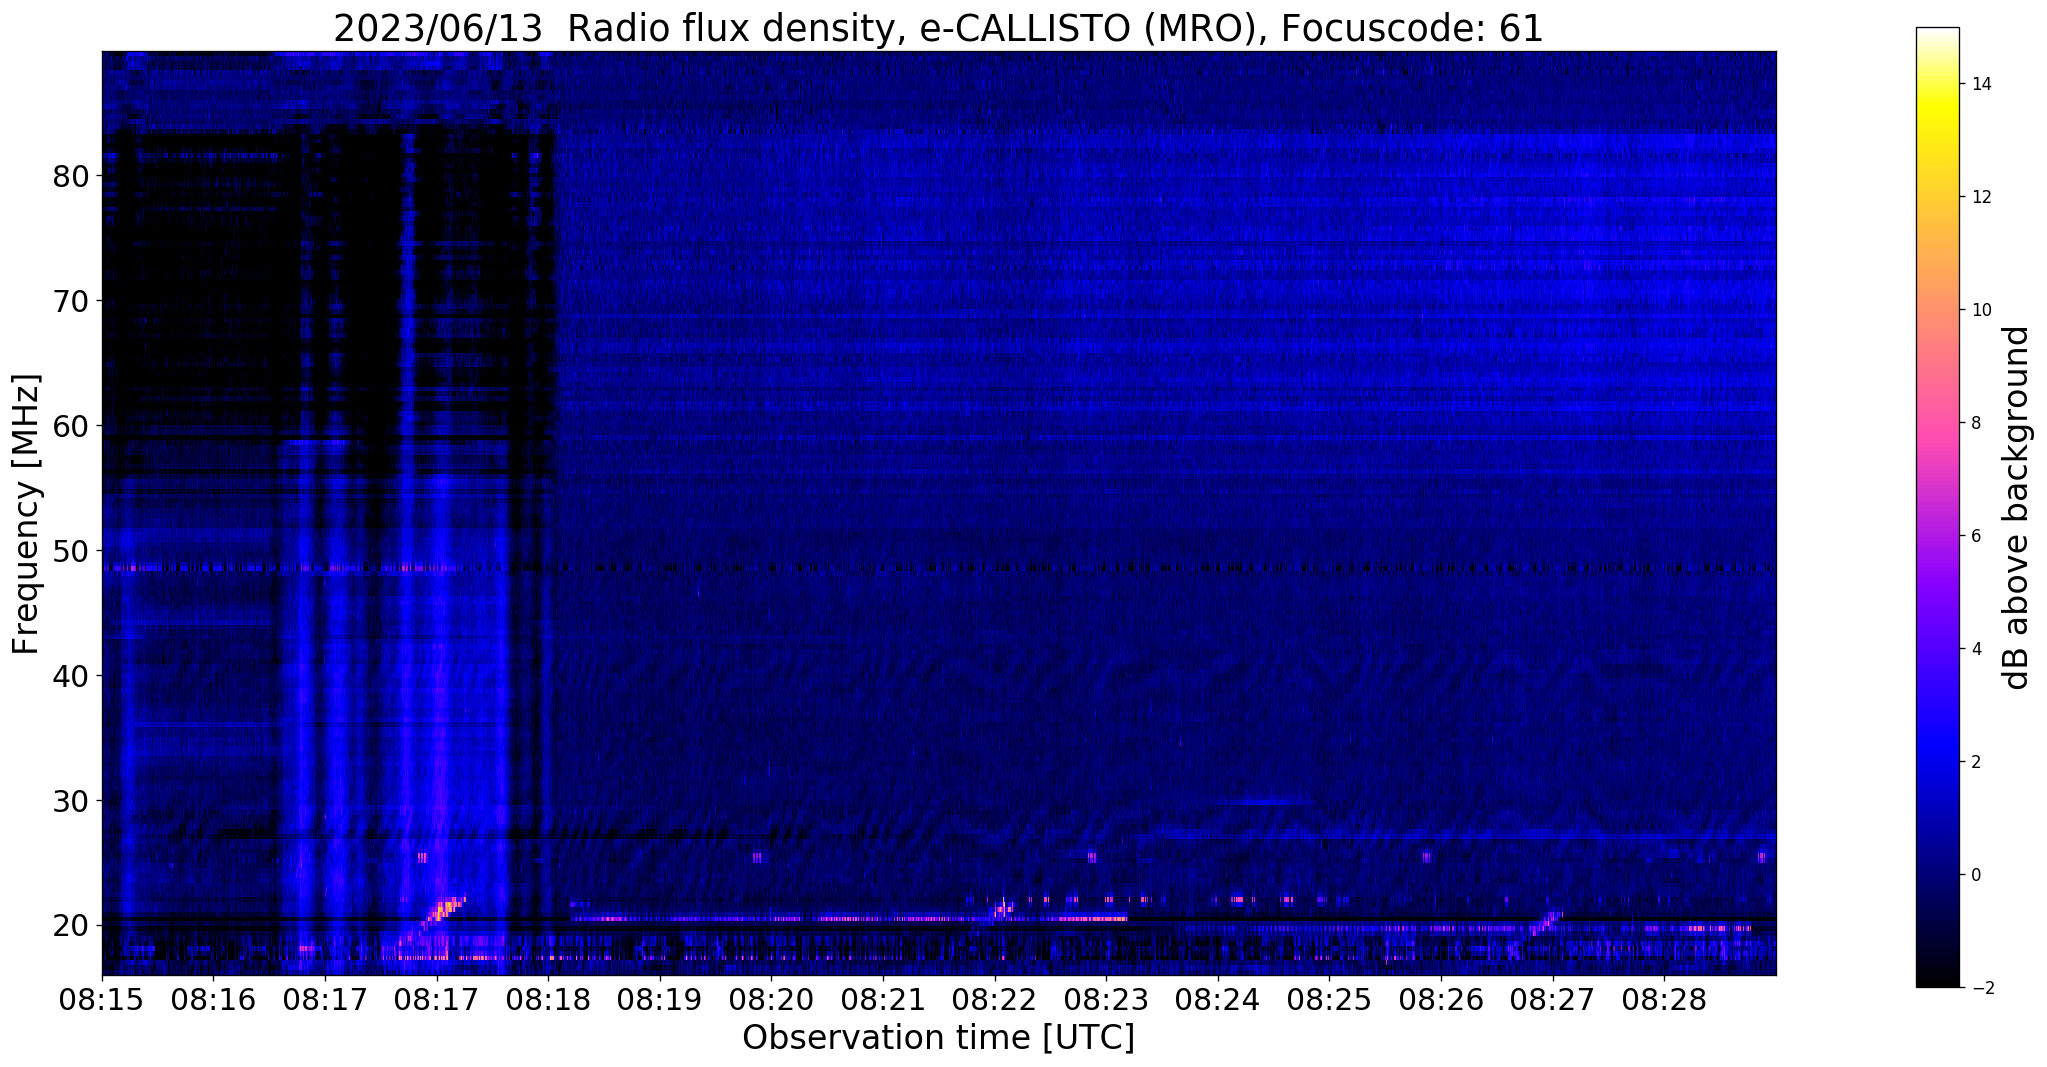The width and height of the screenshot is (2047, 1067).
Task: Click the 'Frequency [MHz]' y-axis label
Action: [27, 514]
